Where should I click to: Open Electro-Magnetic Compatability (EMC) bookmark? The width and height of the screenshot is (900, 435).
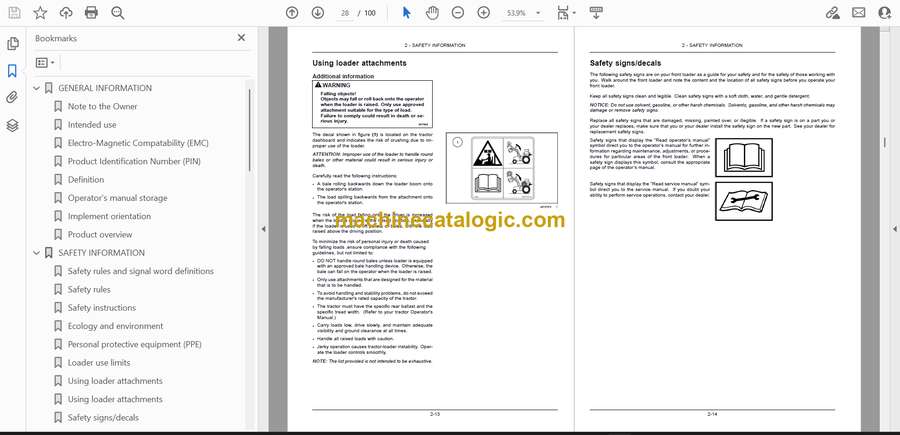click(x=138, y=143)
